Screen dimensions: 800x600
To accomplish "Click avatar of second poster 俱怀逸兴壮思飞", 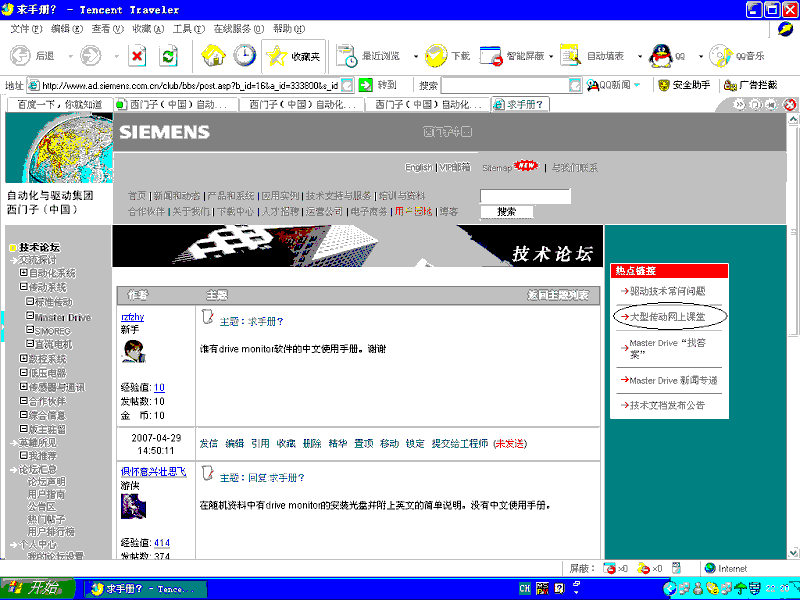I will pos(134,506).
